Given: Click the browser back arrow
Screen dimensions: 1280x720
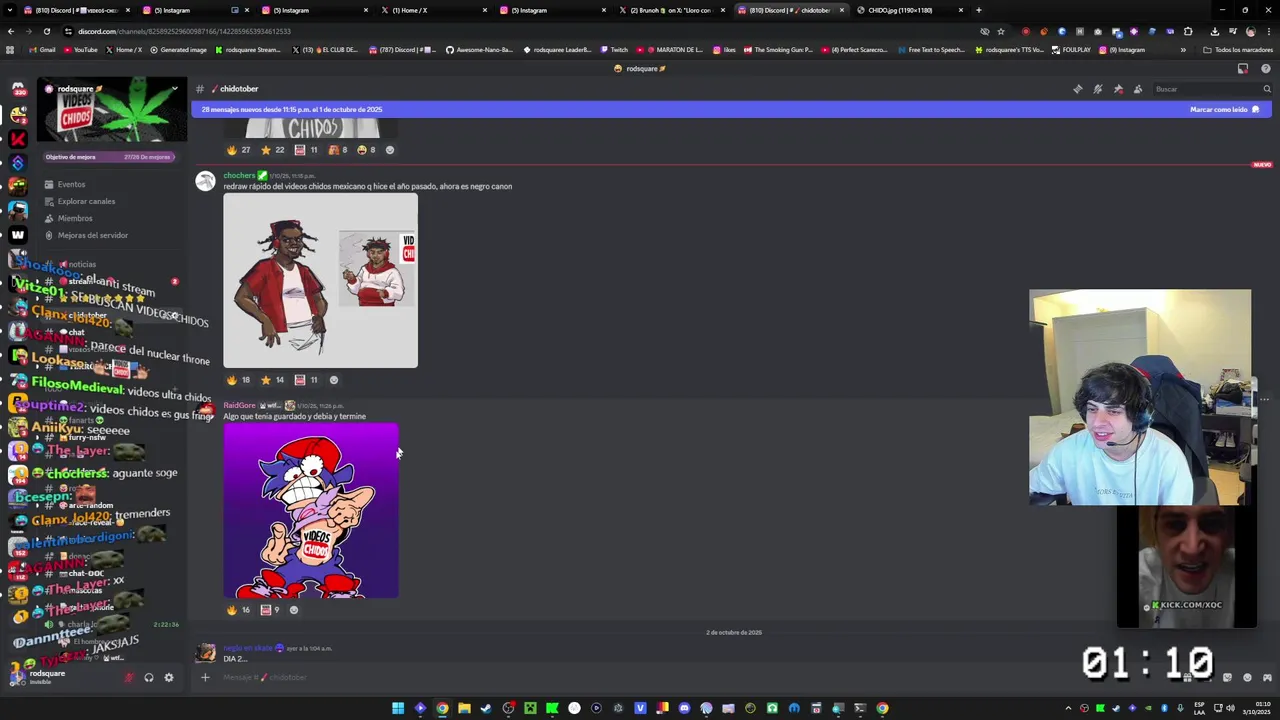Looking at the screenshot, I should 11,31.
